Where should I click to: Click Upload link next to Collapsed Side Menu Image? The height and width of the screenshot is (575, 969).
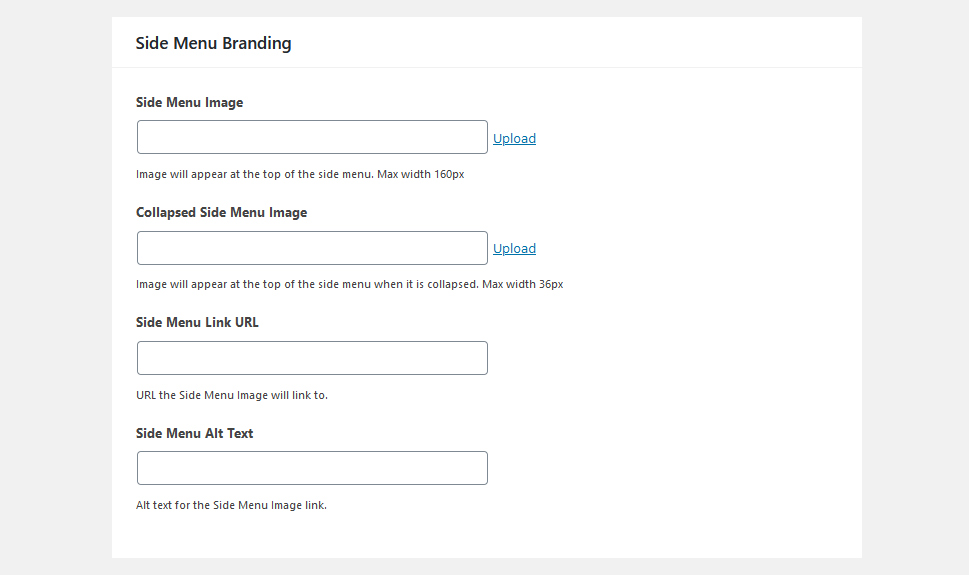tap(514, 249)
